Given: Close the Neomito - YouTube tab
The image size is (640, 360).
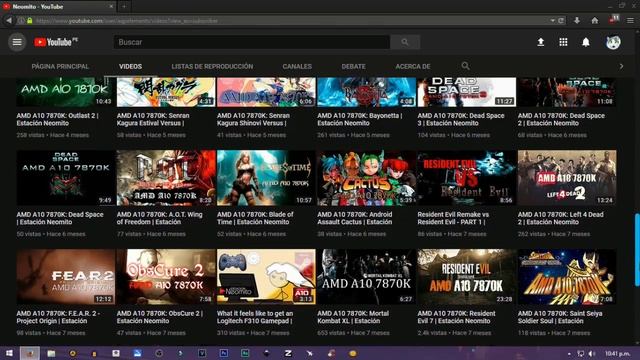Looking at the screenshot, I should pyautogui.click(x=111, y=7).
